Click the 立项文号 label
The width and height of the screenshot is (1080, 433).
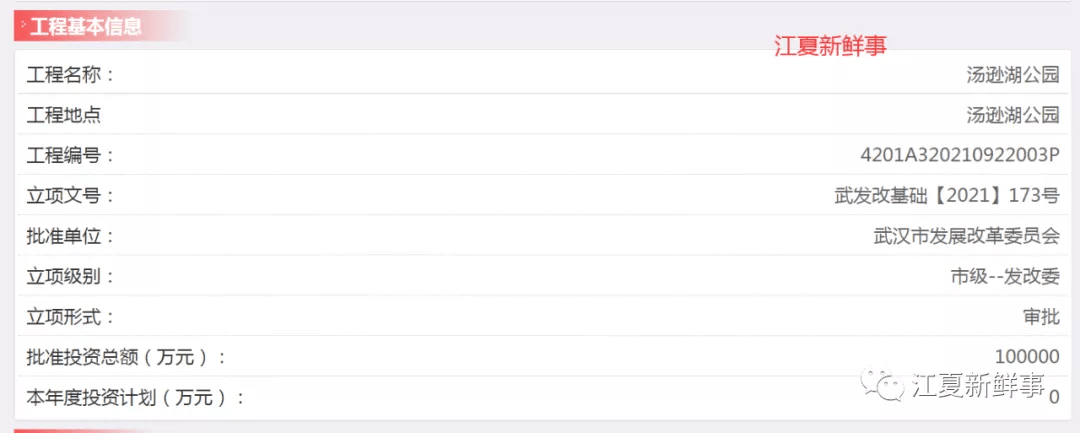(71, 195)
